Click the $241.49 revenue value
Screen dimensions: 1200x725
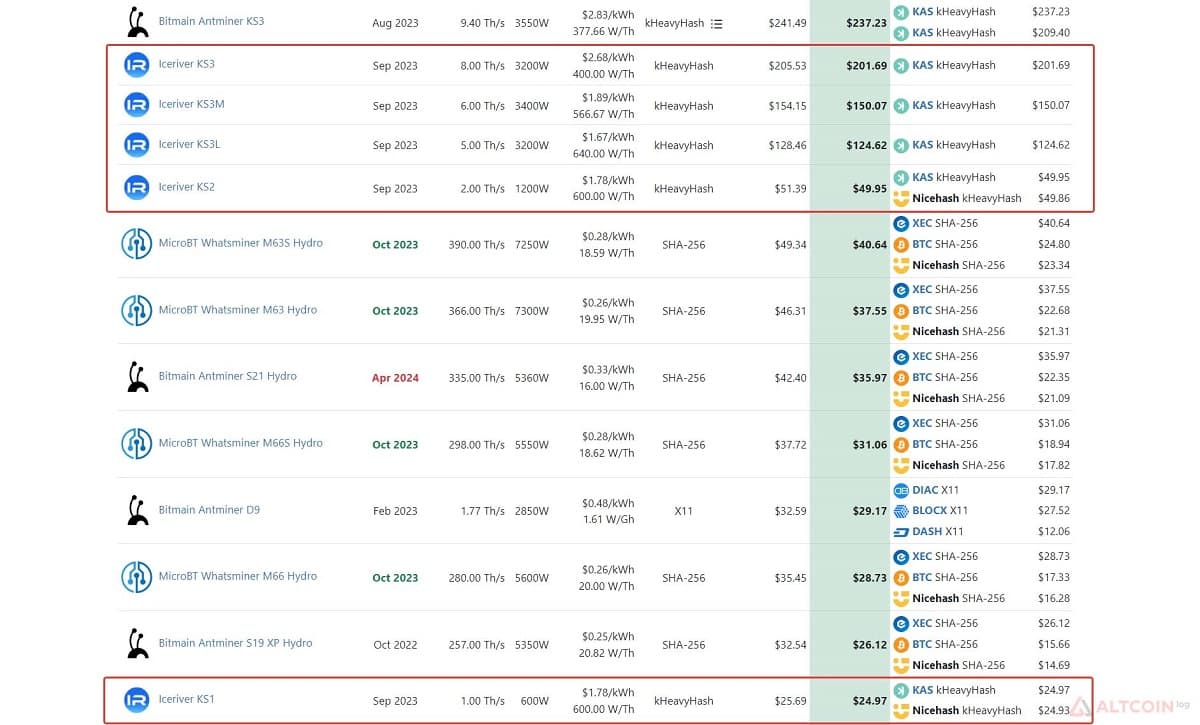[x=787, y=23]
